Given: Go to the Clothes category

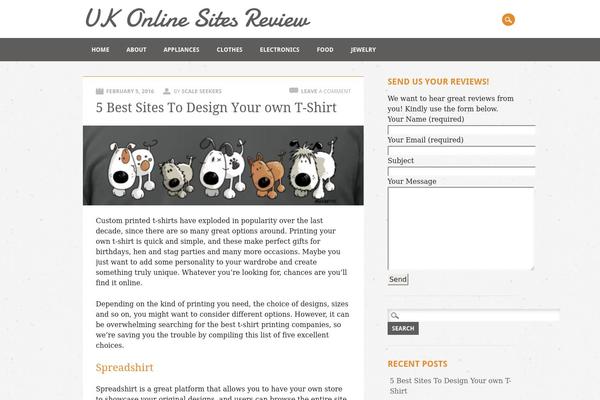Looking at the screenshot, I should pyautogui.click(x=230, y=50).
